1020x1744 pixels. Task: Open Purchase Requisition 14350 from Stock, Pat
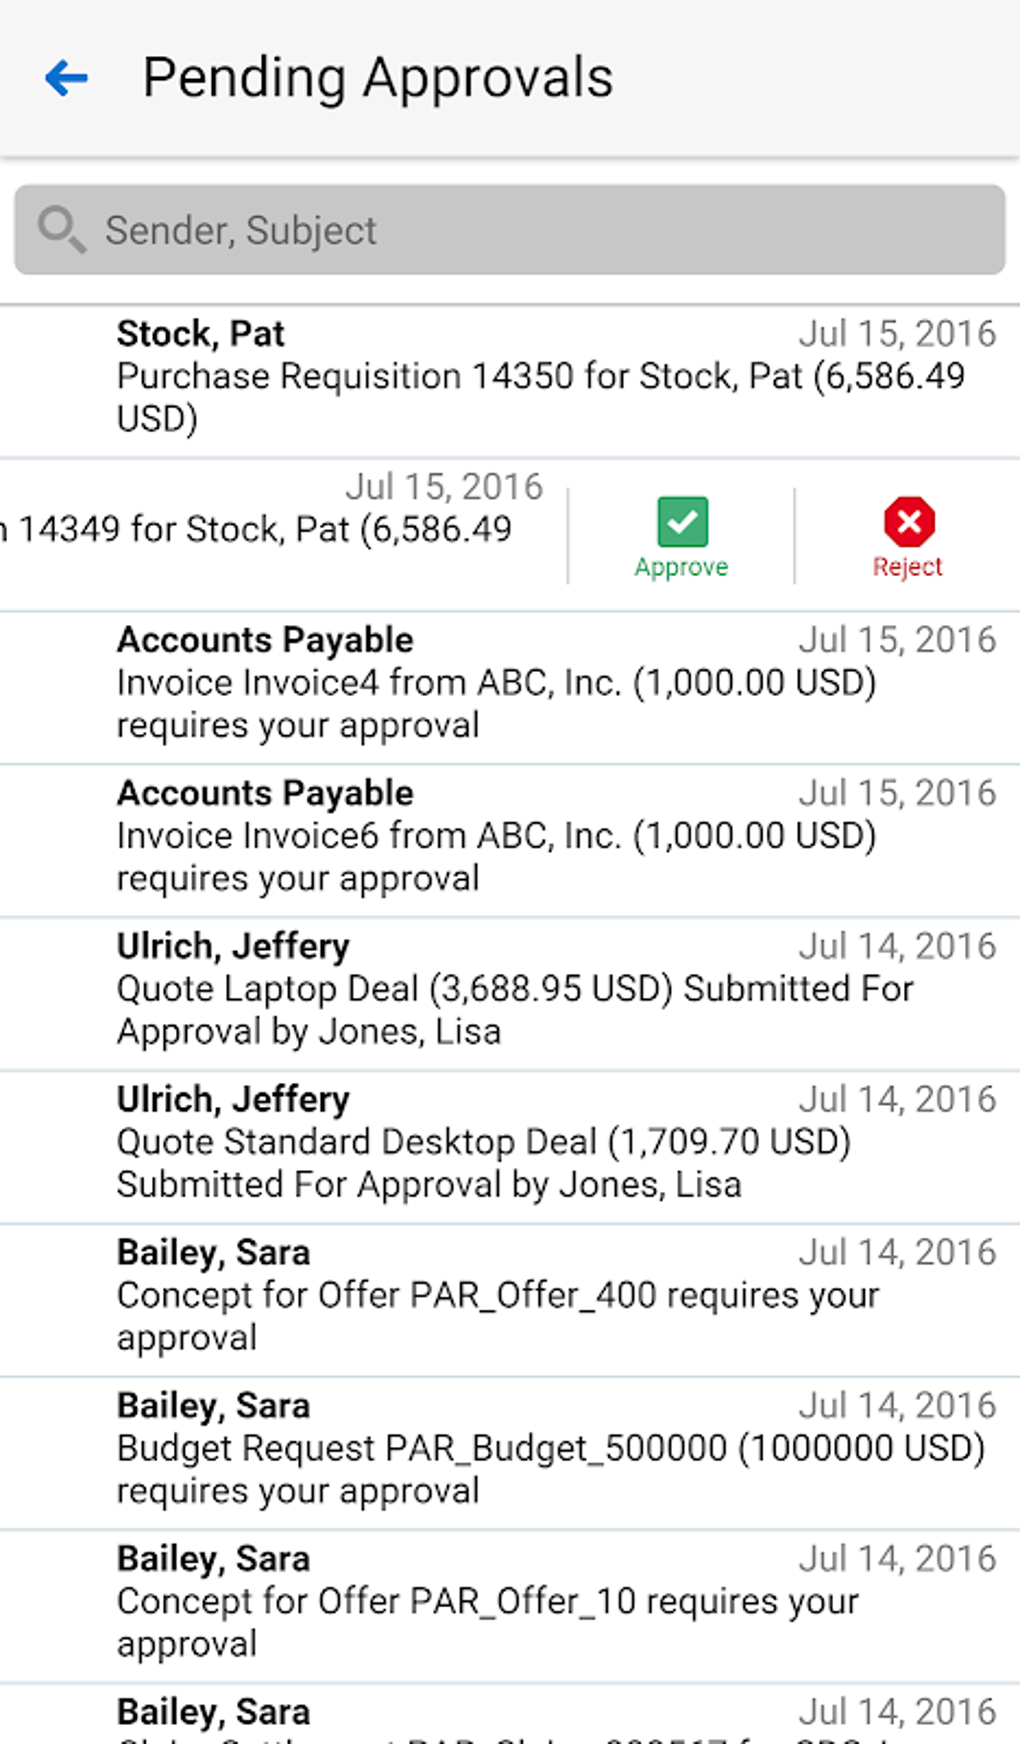point(510,381)
